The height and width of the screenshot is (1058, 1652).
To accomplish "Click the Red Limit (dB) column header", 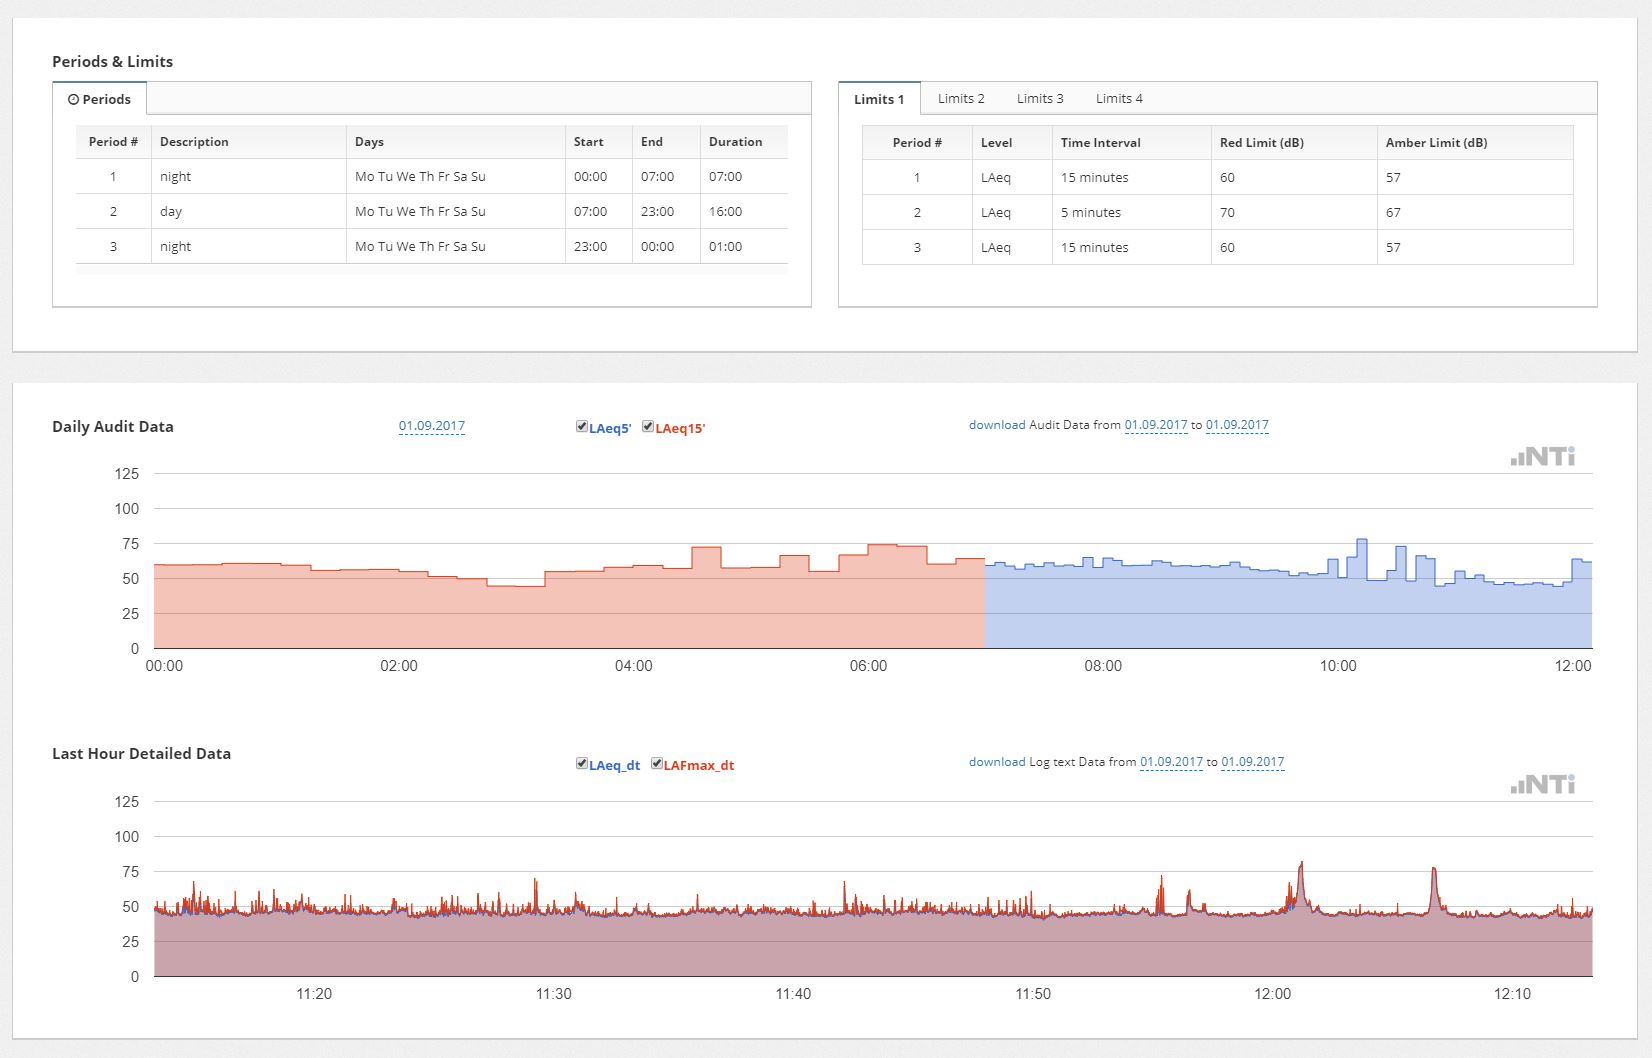I will click(1261, 143).
